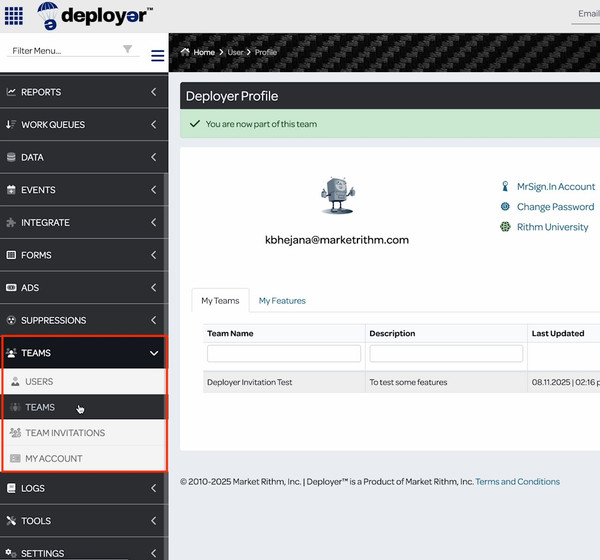Open the My Account submenu item
The height and width of the screenshot is (560, 600).
[x=85, y=458]
